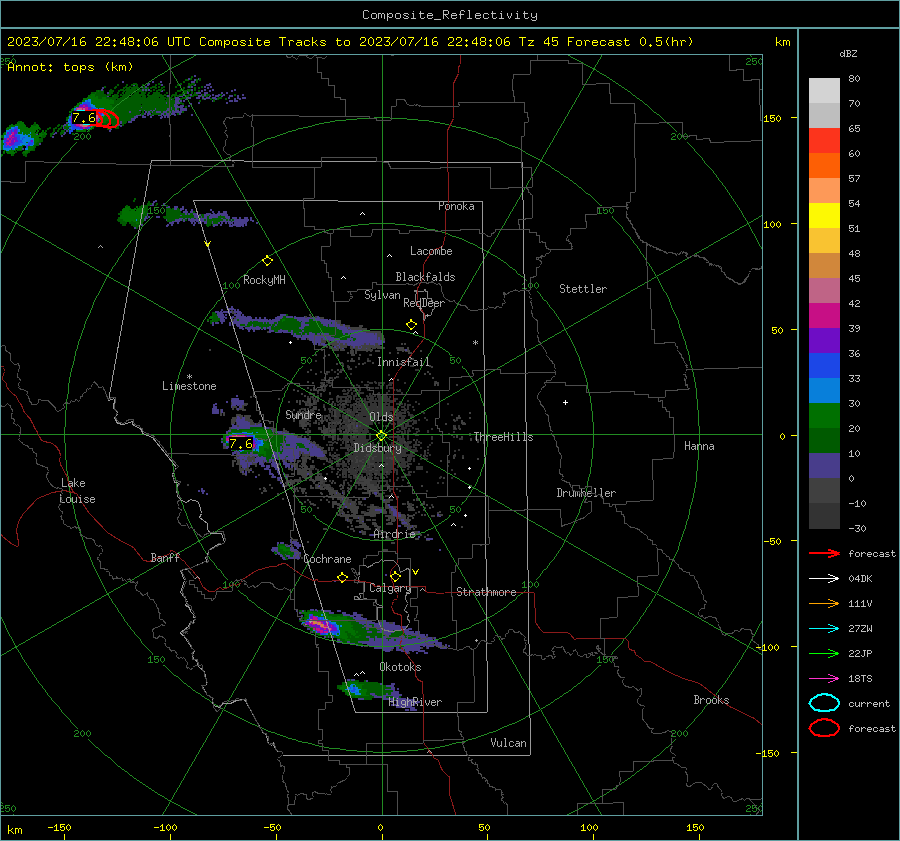Click the Stettler city label
This screenshot has width=900, height=841.
(583, 289)
